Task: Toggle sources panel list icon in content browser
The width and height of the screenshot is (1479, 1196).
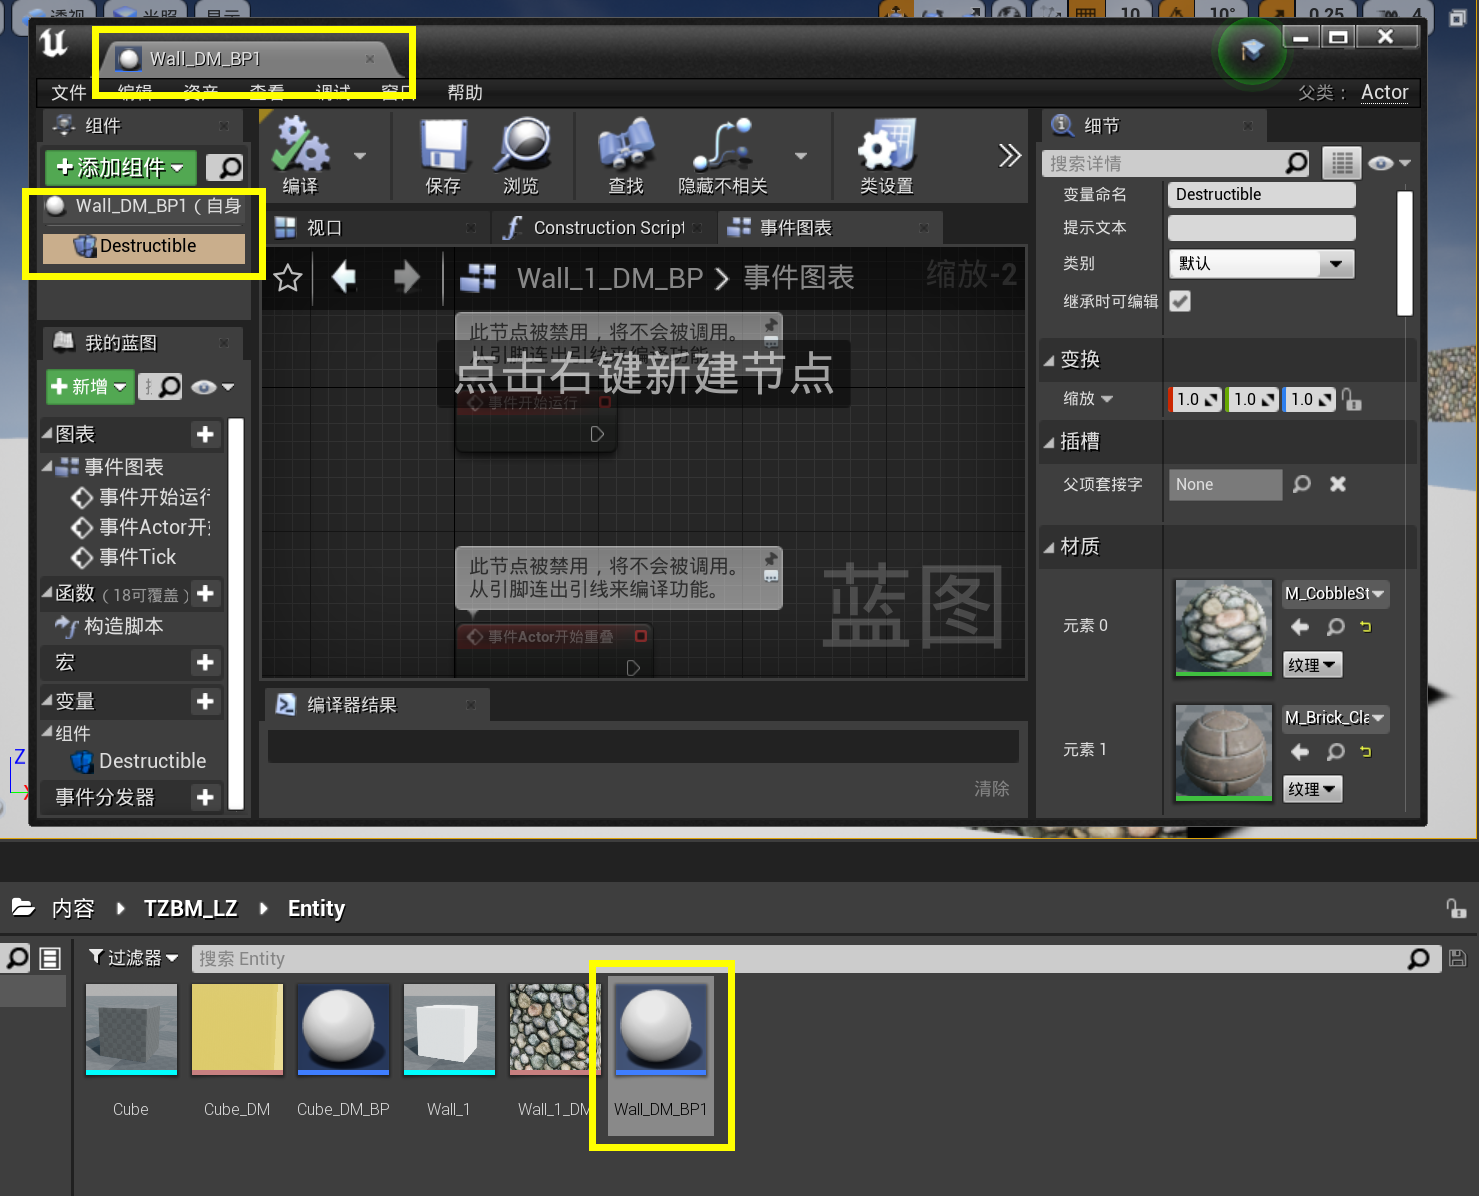Action: click(49, 959)
